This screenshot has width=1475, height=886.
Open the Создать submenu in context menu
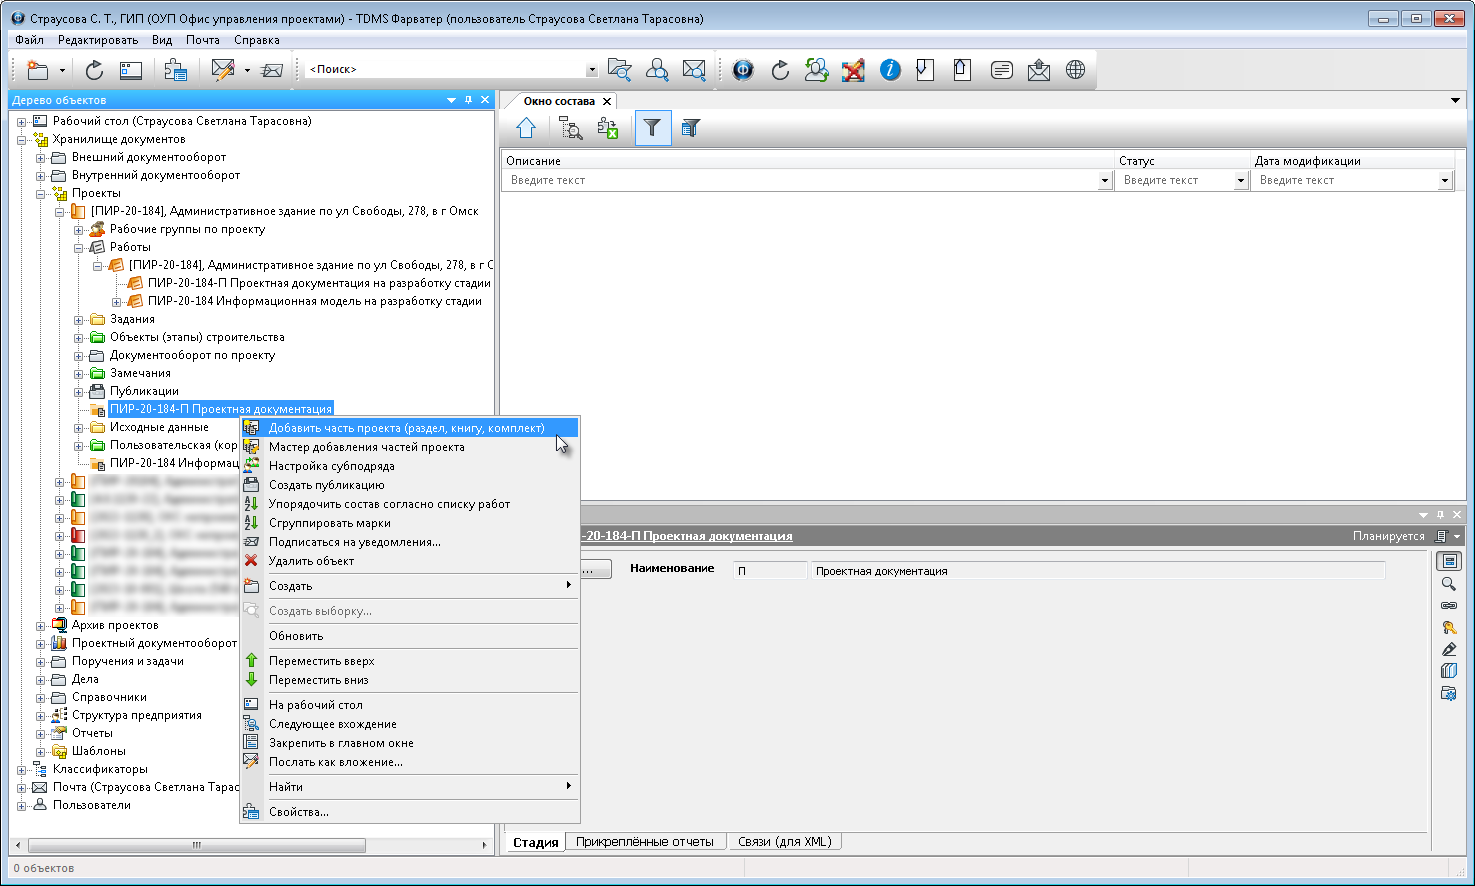410,586
